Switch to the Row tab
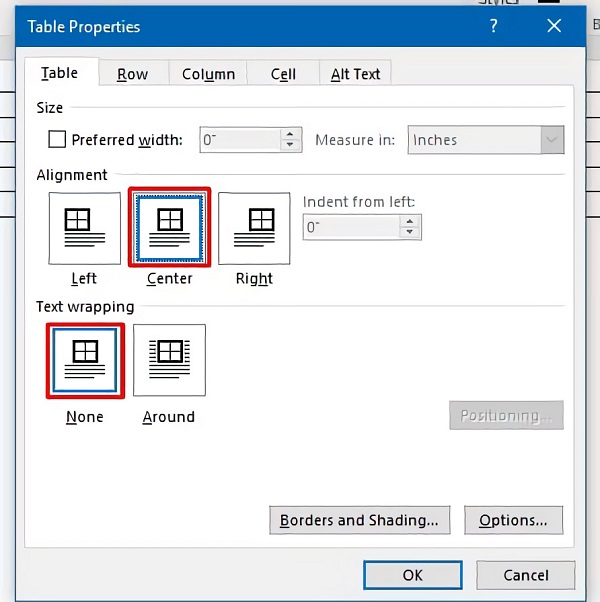This screenshot has width=600, height=602. point(132,74)
